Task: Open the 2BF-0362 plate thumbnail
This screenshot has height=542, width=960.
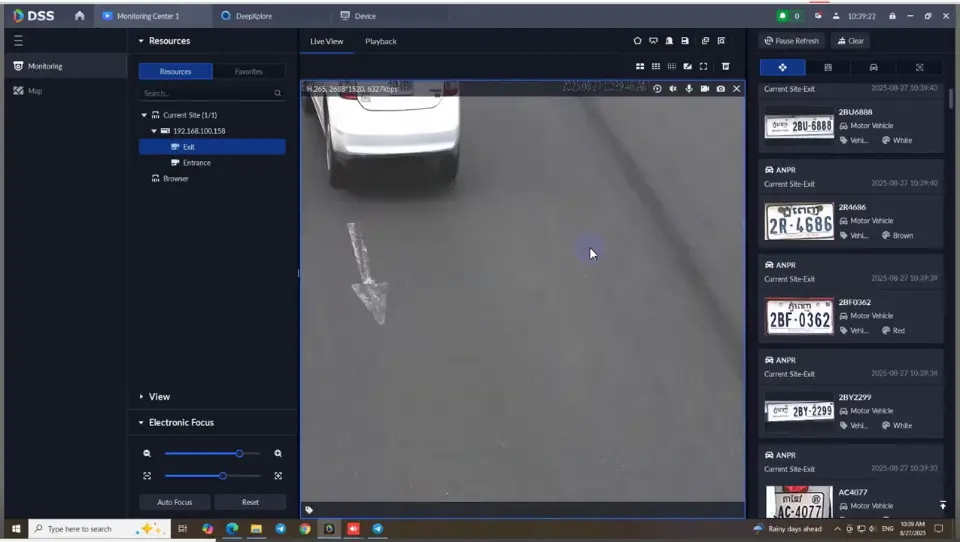Action: pos(800,317)
